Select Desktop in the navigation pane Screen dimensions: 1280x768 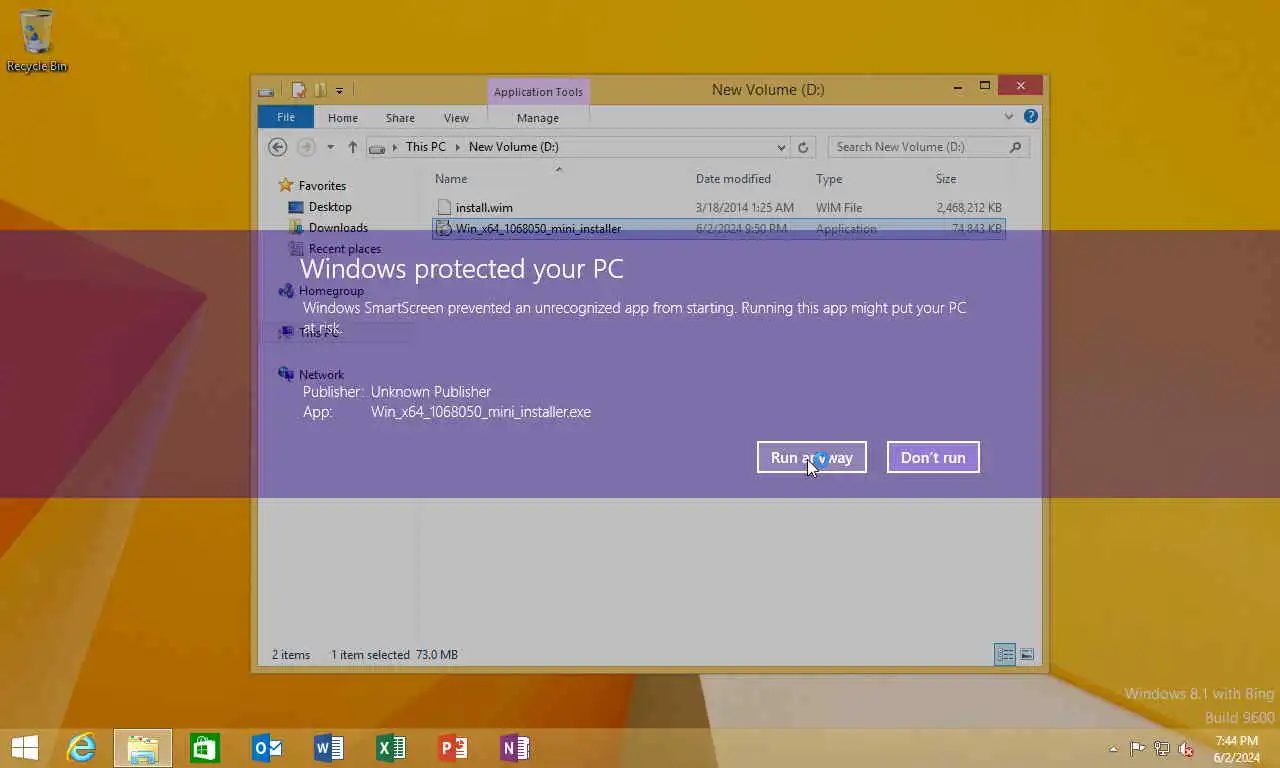pyautogui.click(x=330, y=207)
